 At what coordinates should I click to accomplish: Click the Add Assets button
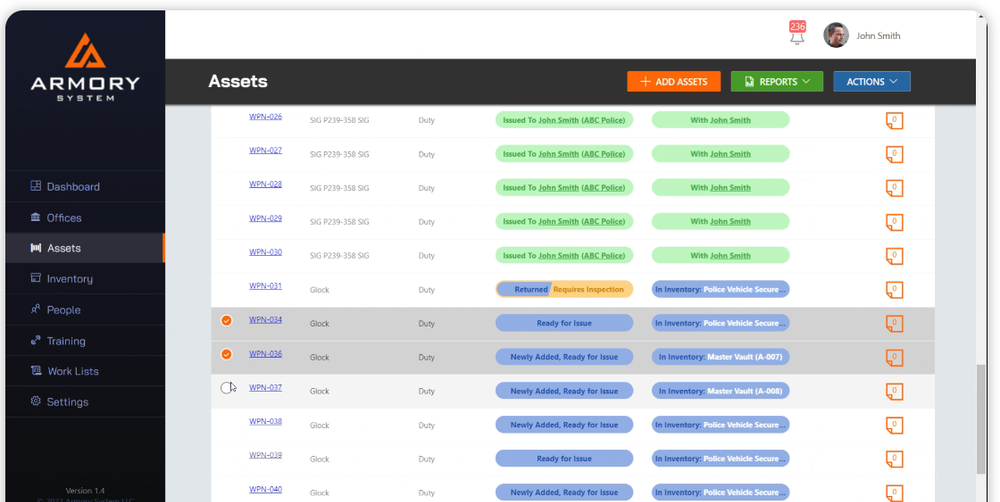pos(674,82)
